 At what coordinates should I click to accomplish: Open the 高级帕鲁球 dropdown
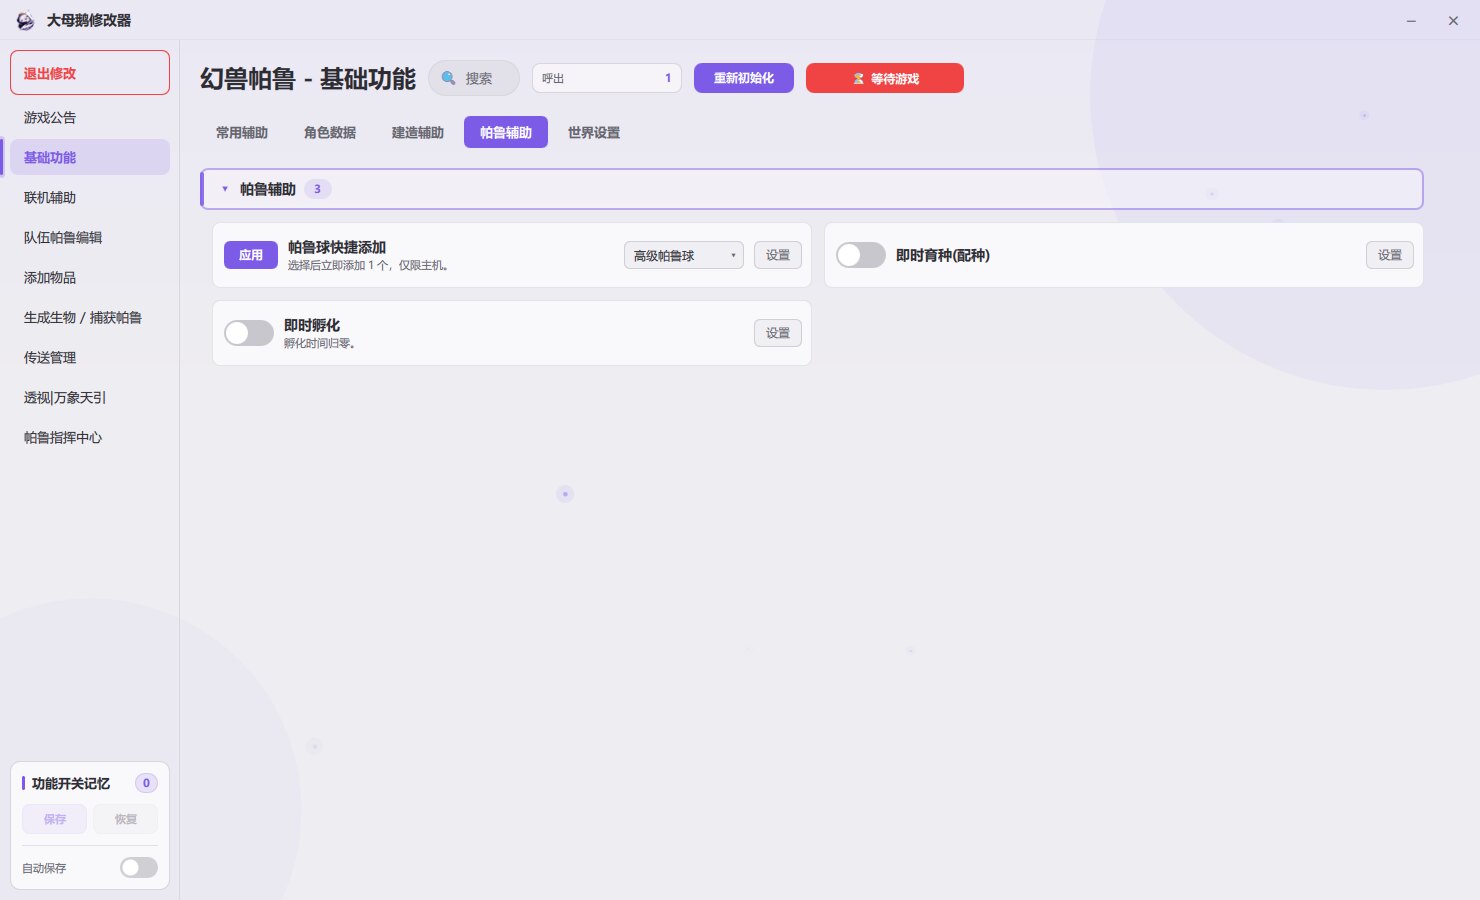[684, 255]
